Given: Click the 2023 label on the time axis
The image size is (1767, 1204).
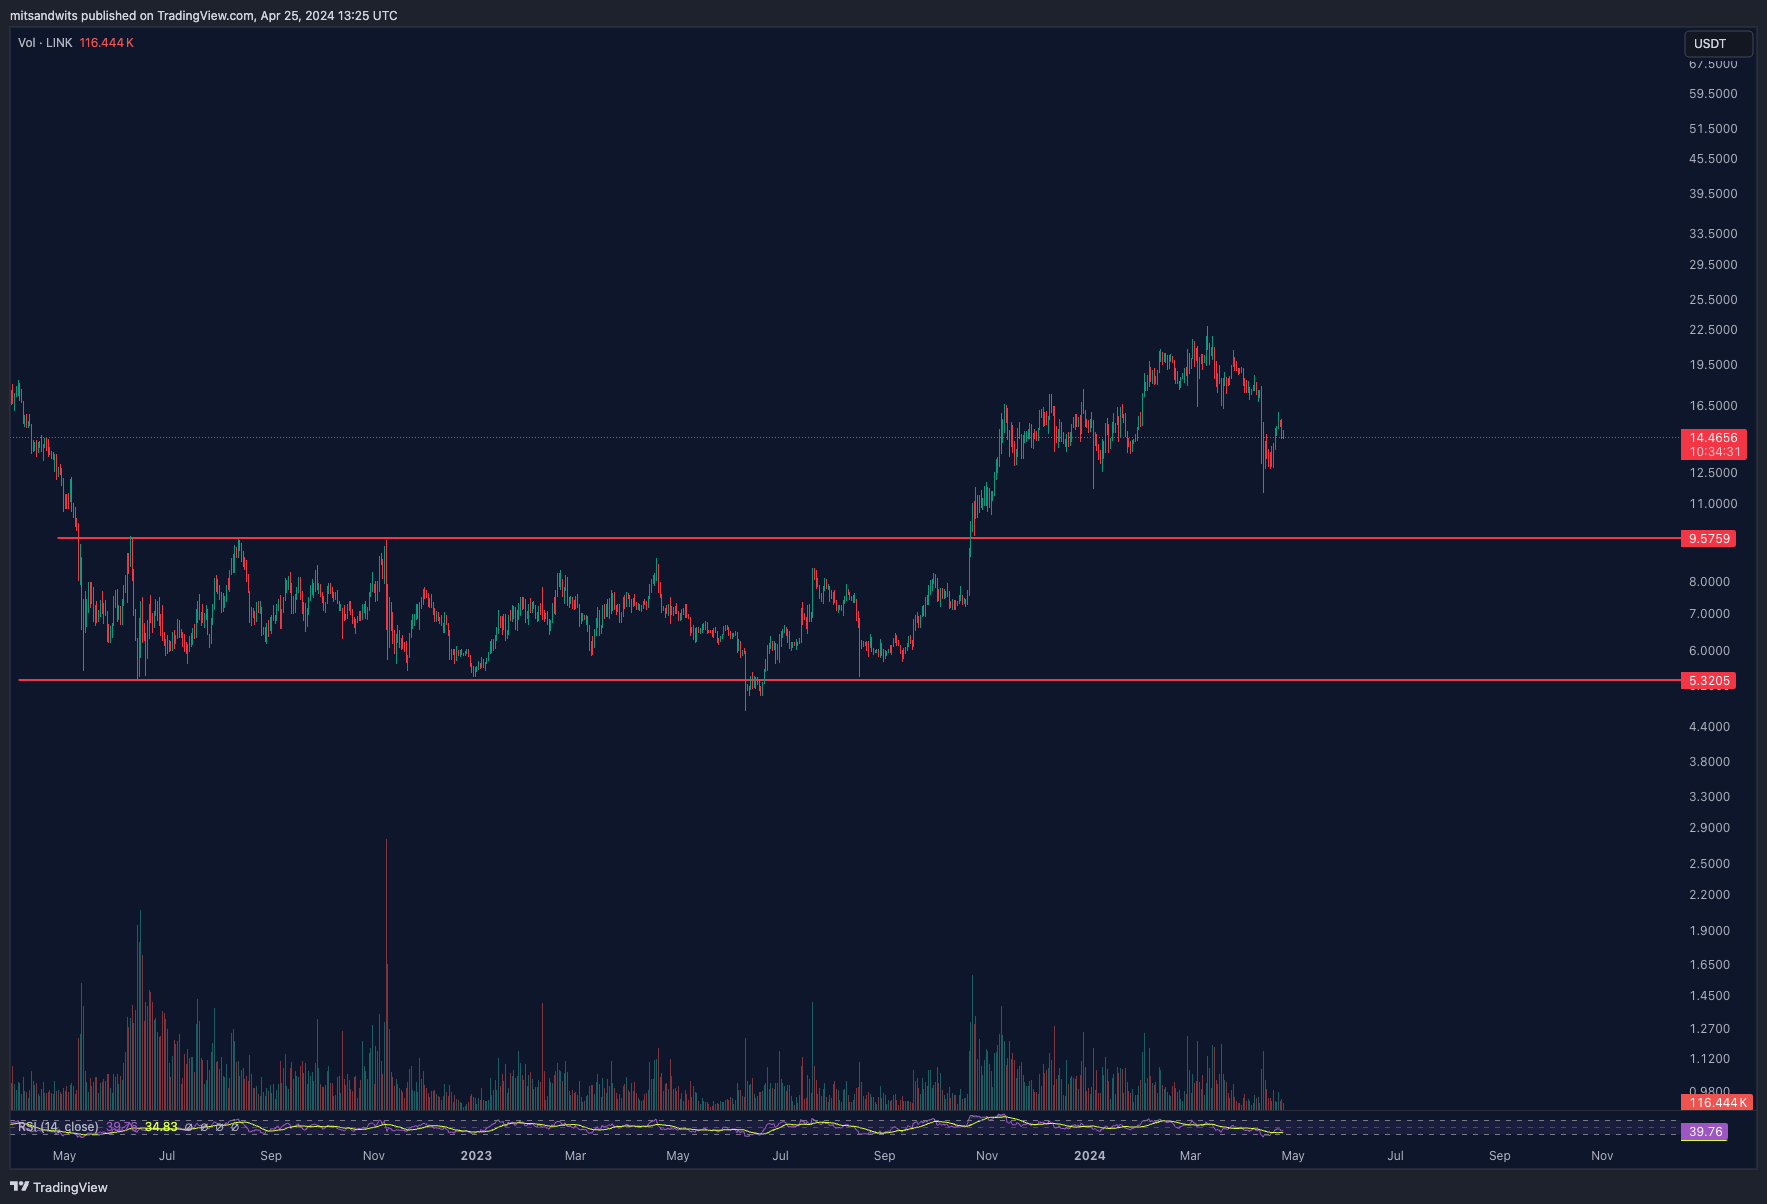Looking at the screenshot, I should click(476, 1156).
